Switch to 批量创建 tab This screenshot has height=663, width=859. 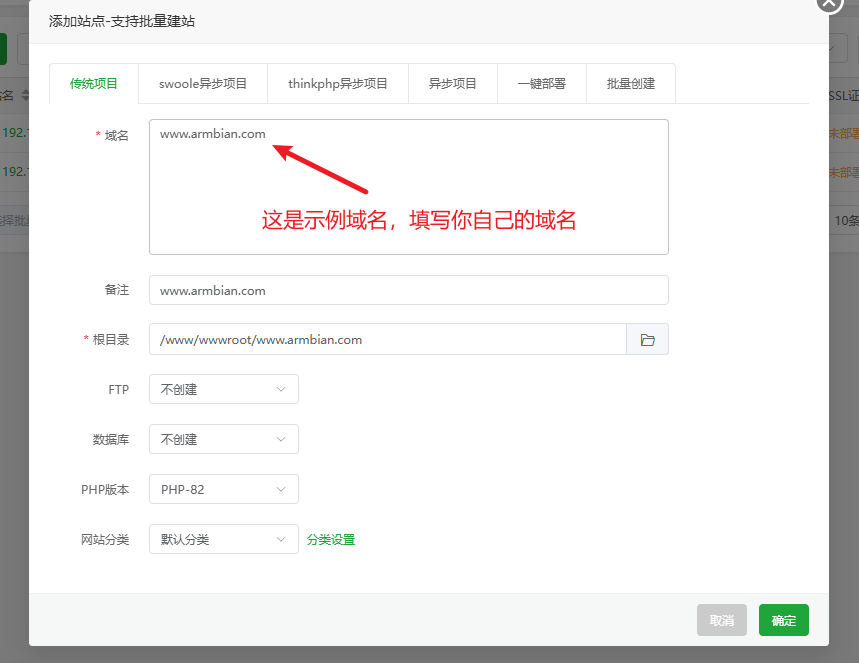[x=631, y=84]
